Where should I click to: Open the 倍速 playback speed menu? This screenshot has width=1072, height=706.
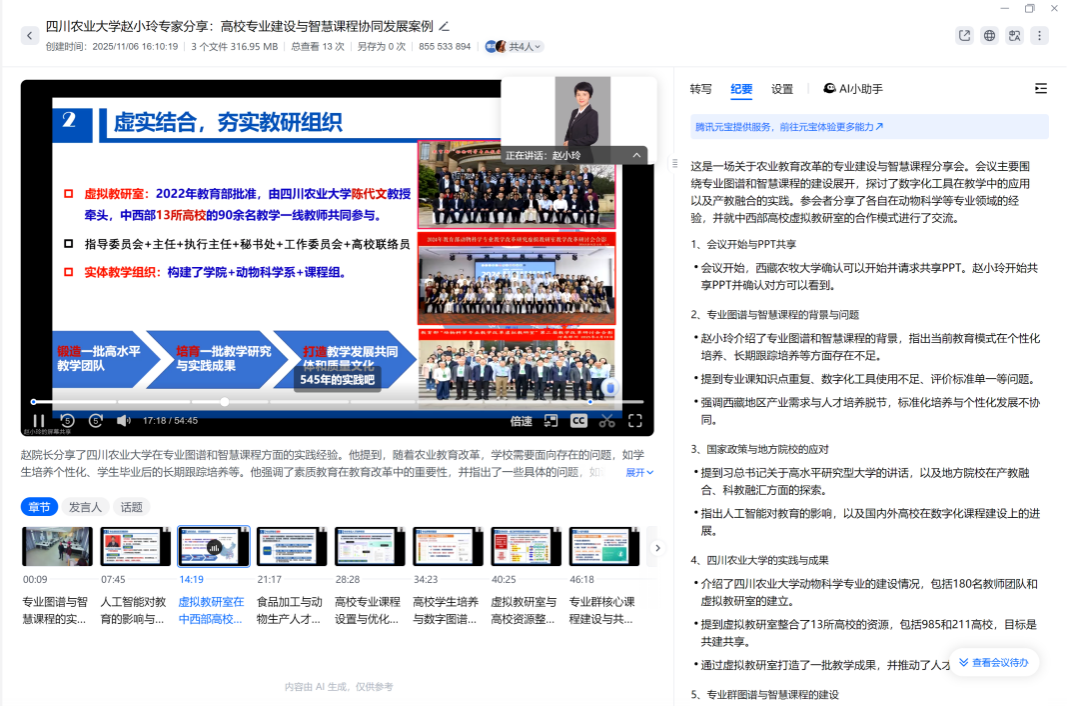[x=521, y=421]
